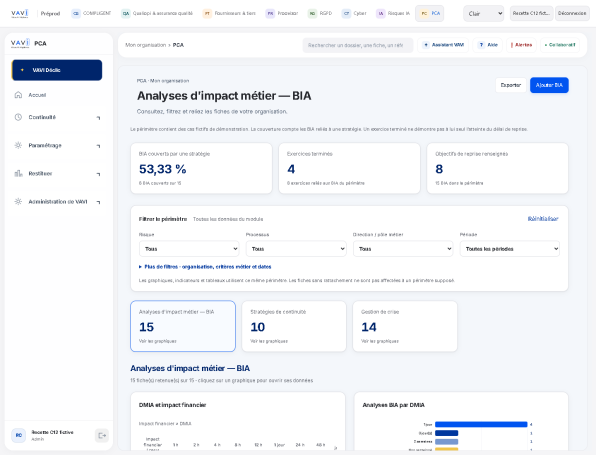The image size is (596, 455).
Task: Switch to the Risques IA tab
Action: pyautogui.click(x=393, y=14)
